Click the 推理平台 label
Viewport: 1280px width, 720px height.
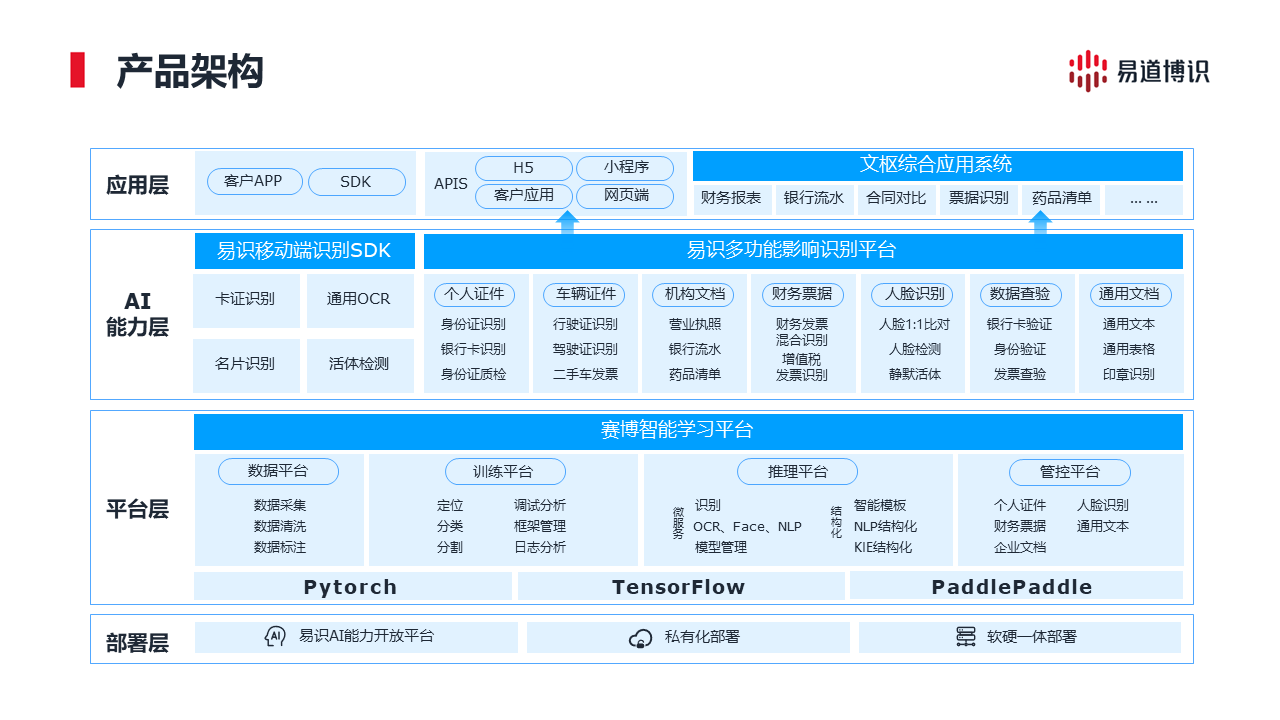point(797,472)
